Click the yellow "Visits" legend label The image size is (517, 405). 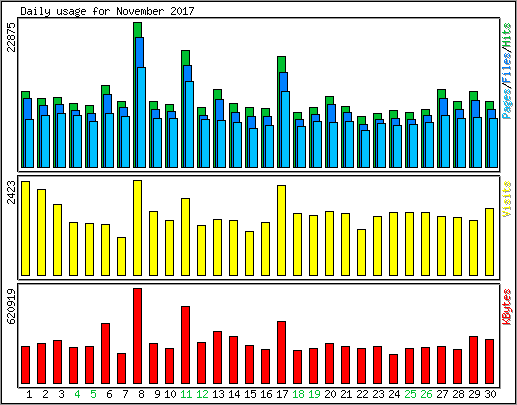pos(507,199)
